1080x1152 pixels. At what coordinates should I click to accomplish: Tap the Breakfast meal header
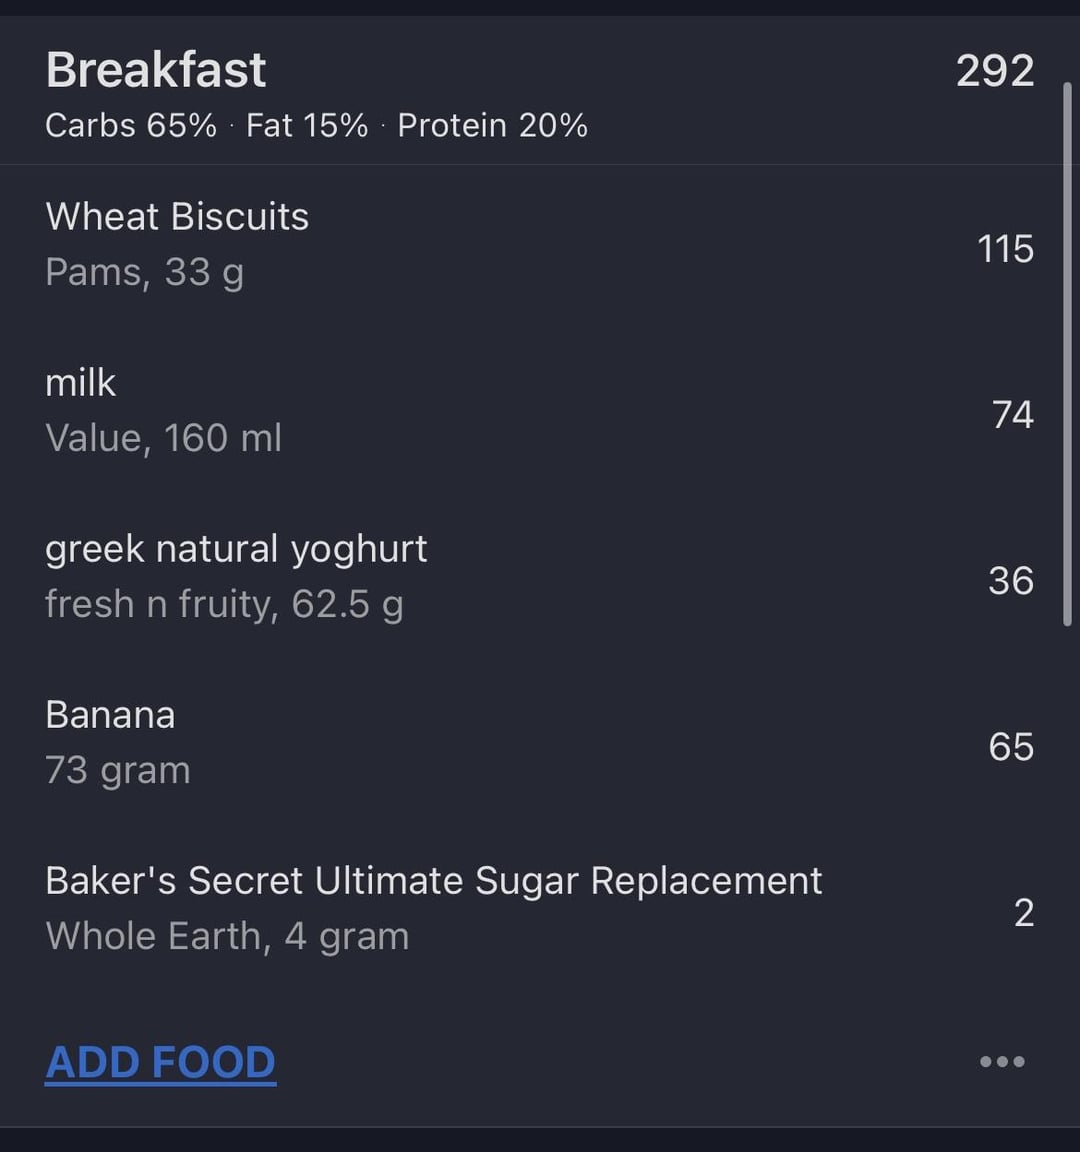(x=156, y=71)
